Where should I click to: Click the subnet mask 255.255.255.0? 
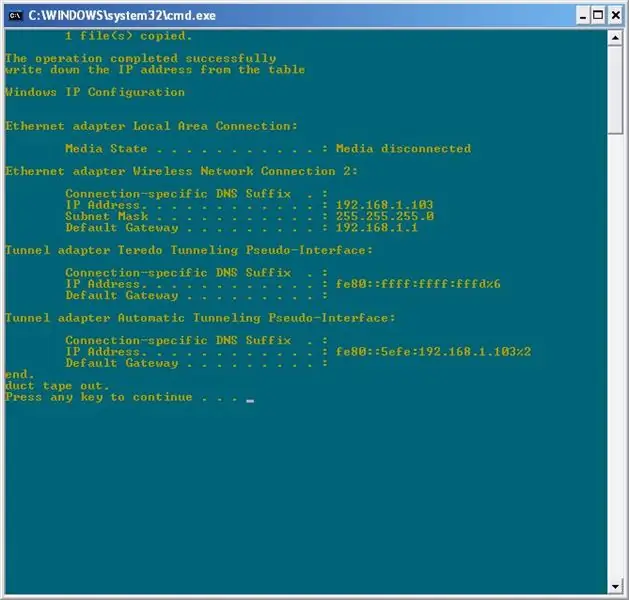click(385, 216)
